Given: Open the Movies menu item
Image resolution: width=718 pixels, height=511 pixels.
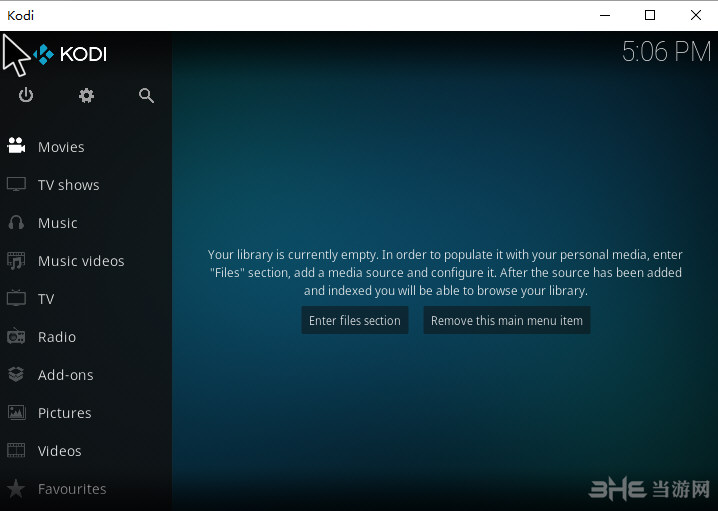Looking at the screenshot, I should pyautogui.click(x=86, y=147).
